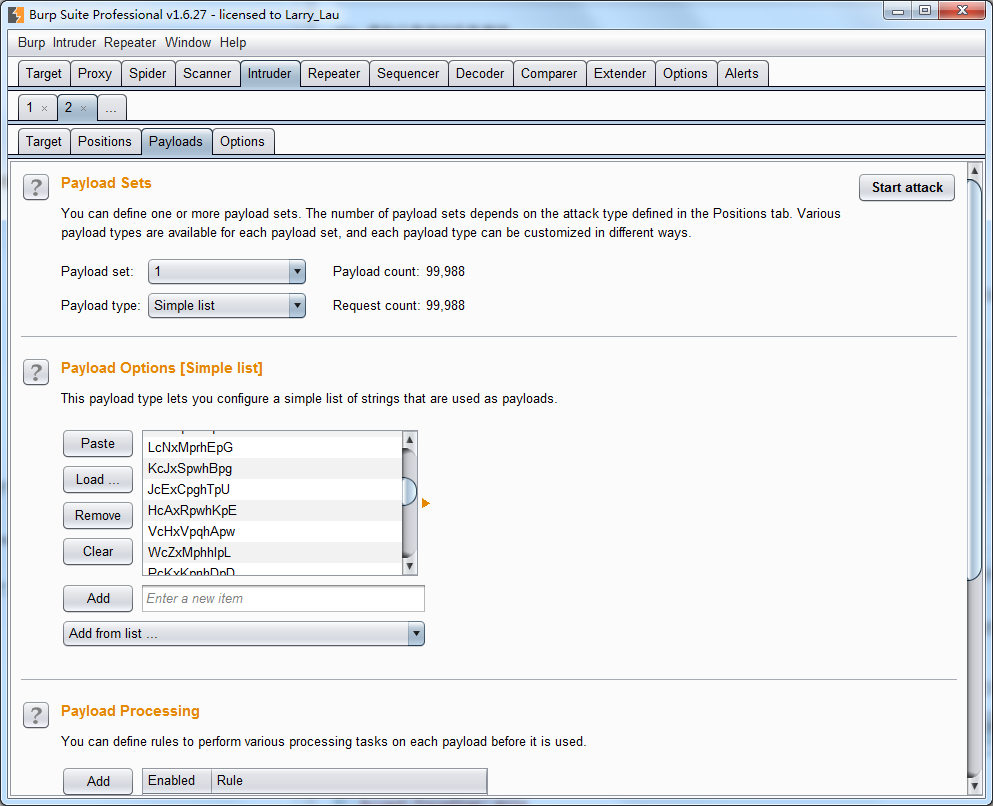
Task: Open the Payload Processing help icon
Action: pos(35,715)
